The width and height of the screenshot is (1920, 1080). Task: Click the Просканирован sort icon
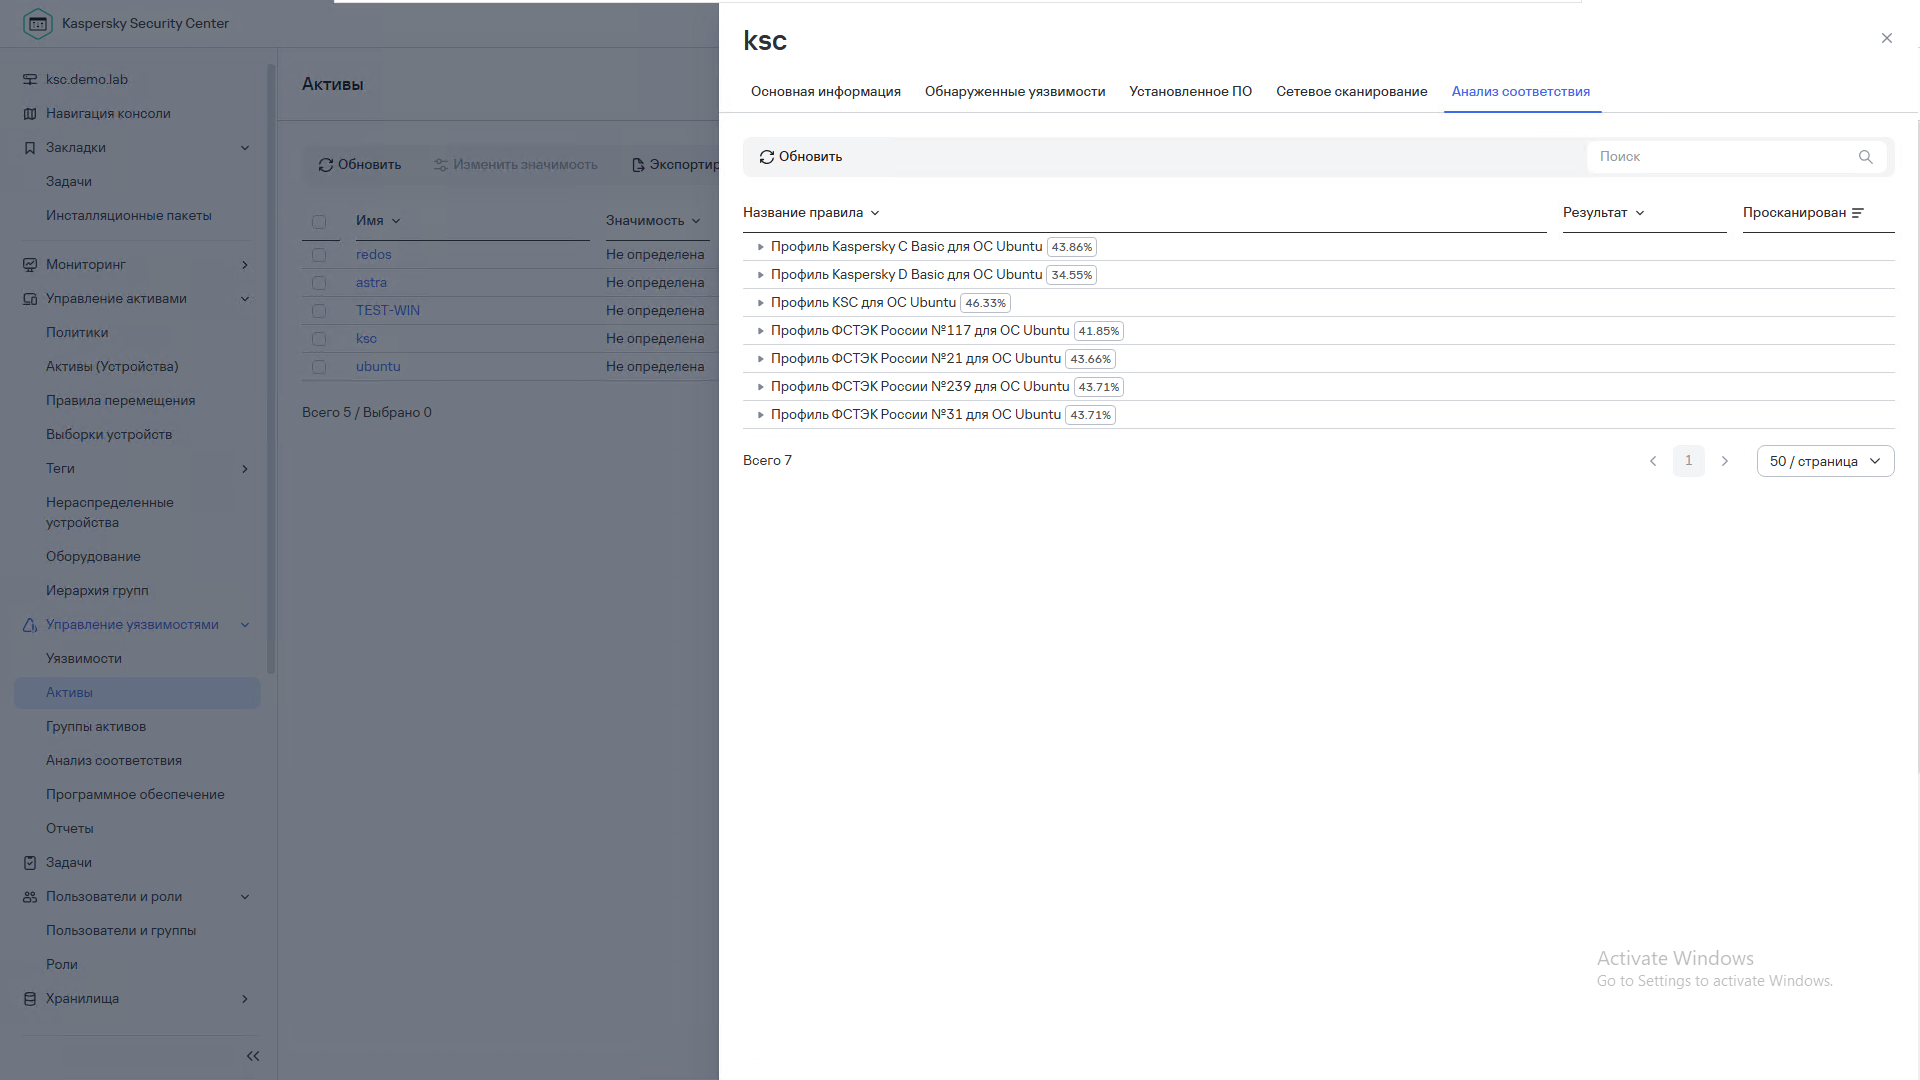coord(1858,213)
